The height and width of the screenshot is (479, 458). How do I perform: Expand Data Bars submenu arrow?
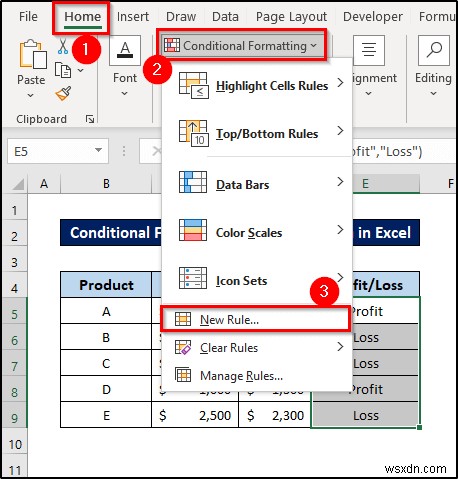click(340, 182)
